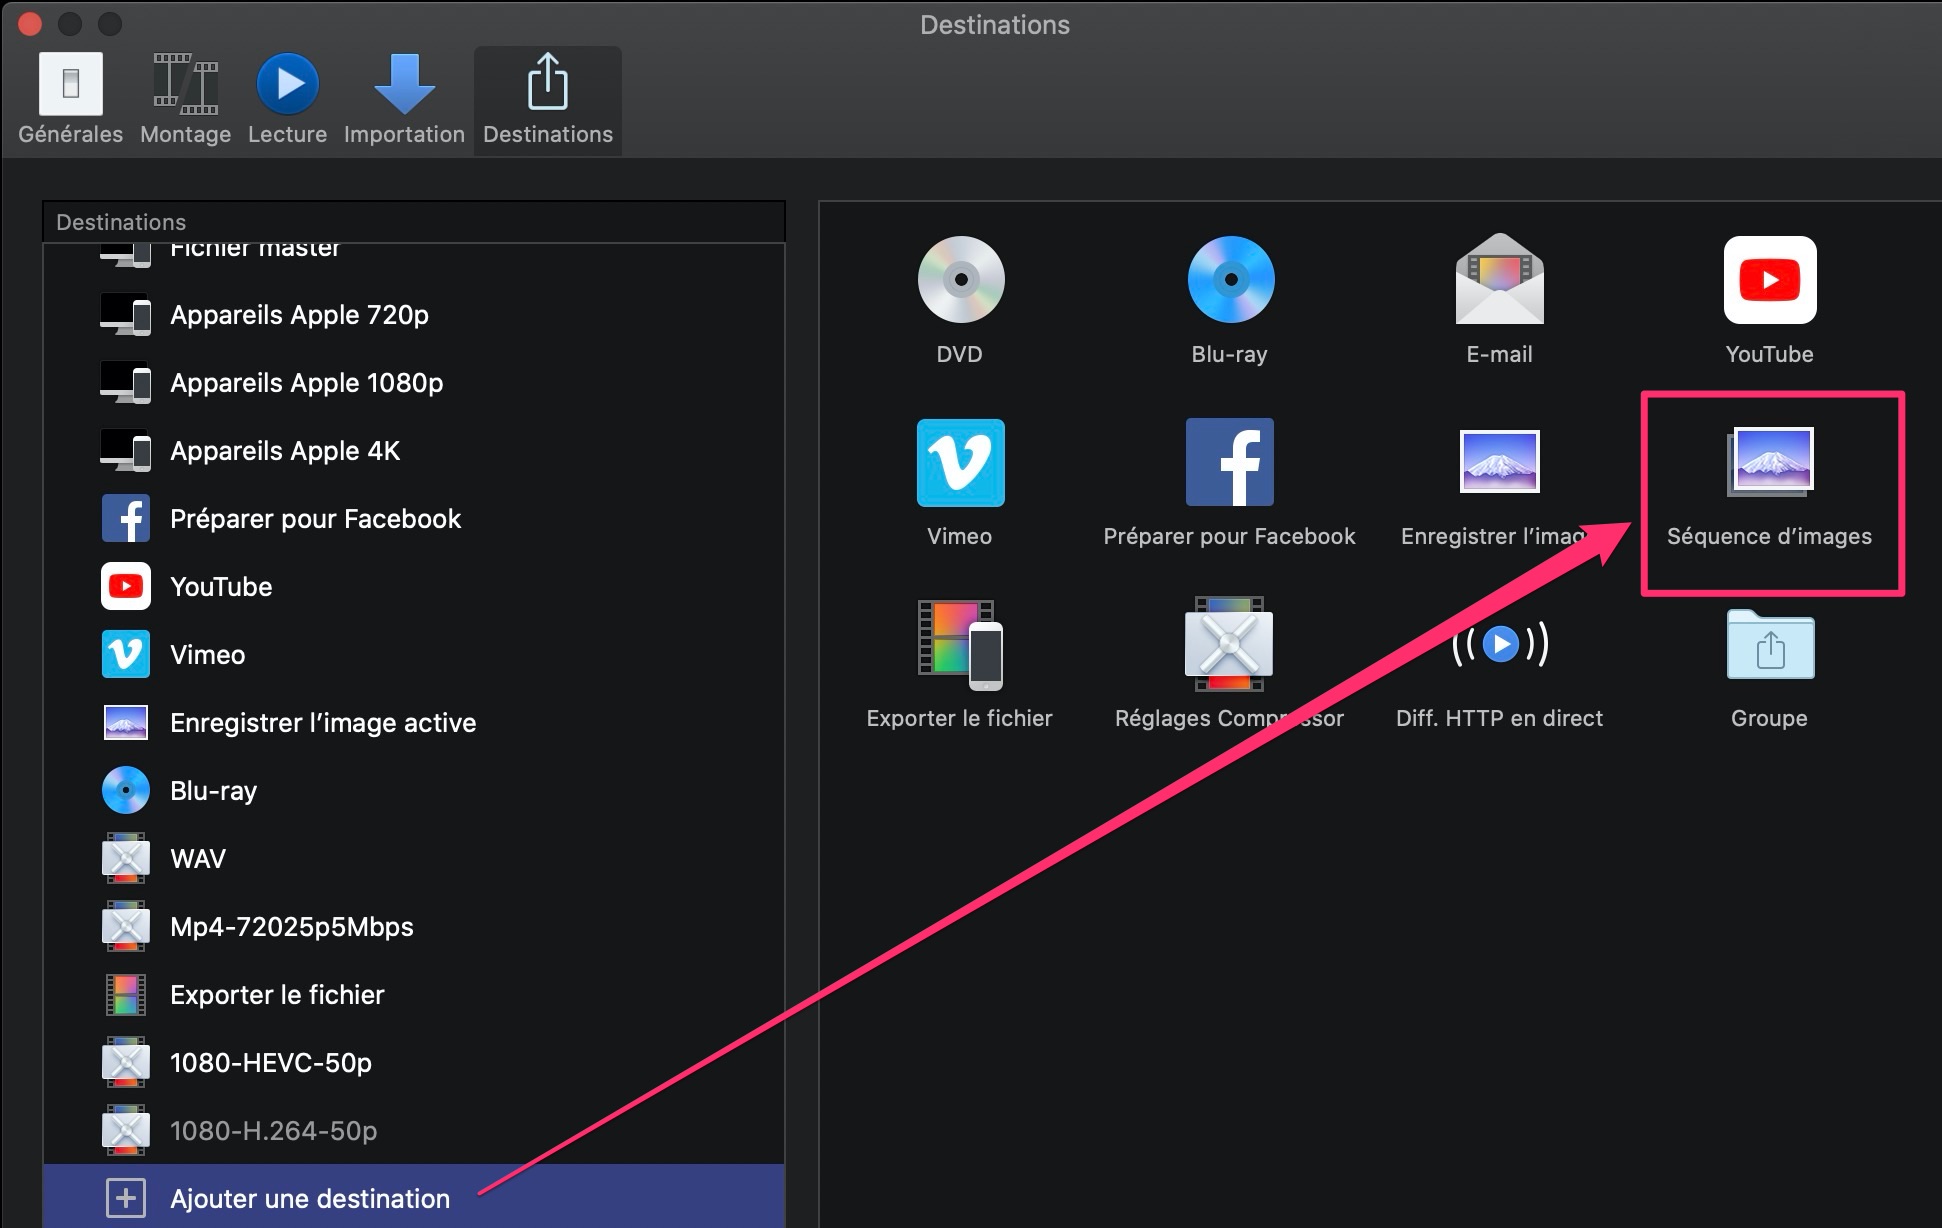Viewport: 1942px width, 1228px height.
Task: Click the filmstrip icon beside Exporter le fichier in list
Action: click(126, 995)
